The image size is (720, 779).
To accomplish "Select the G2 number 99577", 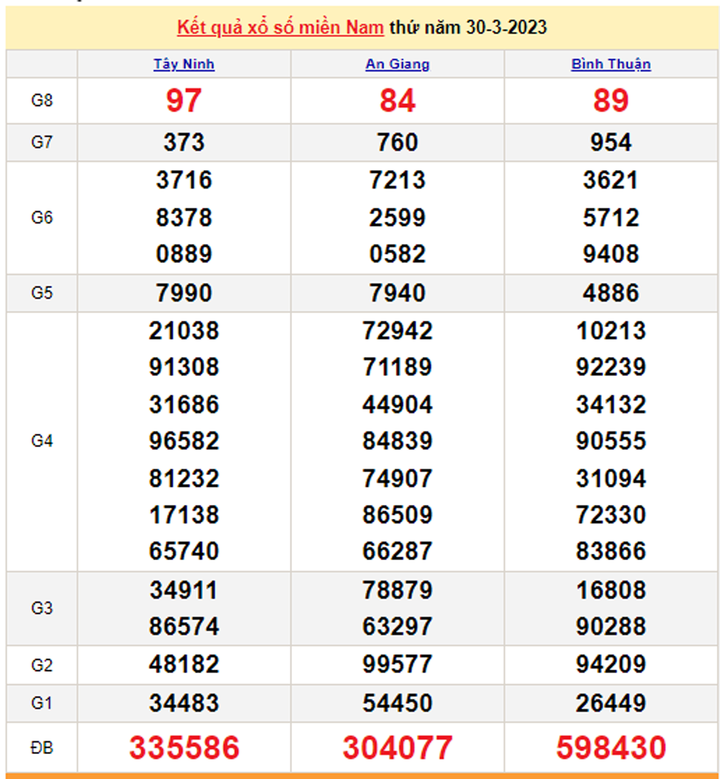I will coord(397,665).
